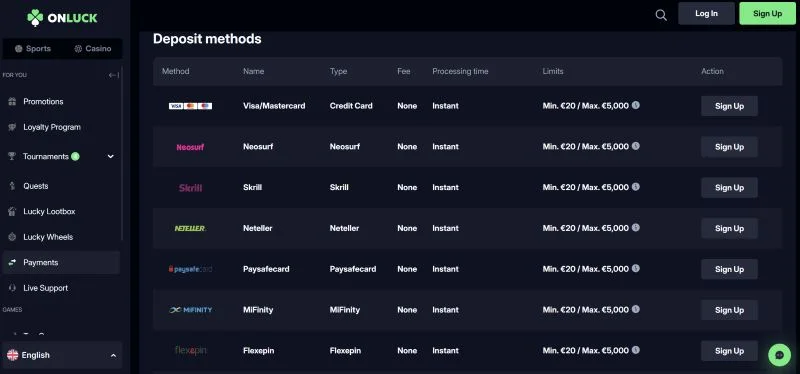The image size is (800, 374).
Task: Click the flexepin logo
Action: click(x=190, y=351)
